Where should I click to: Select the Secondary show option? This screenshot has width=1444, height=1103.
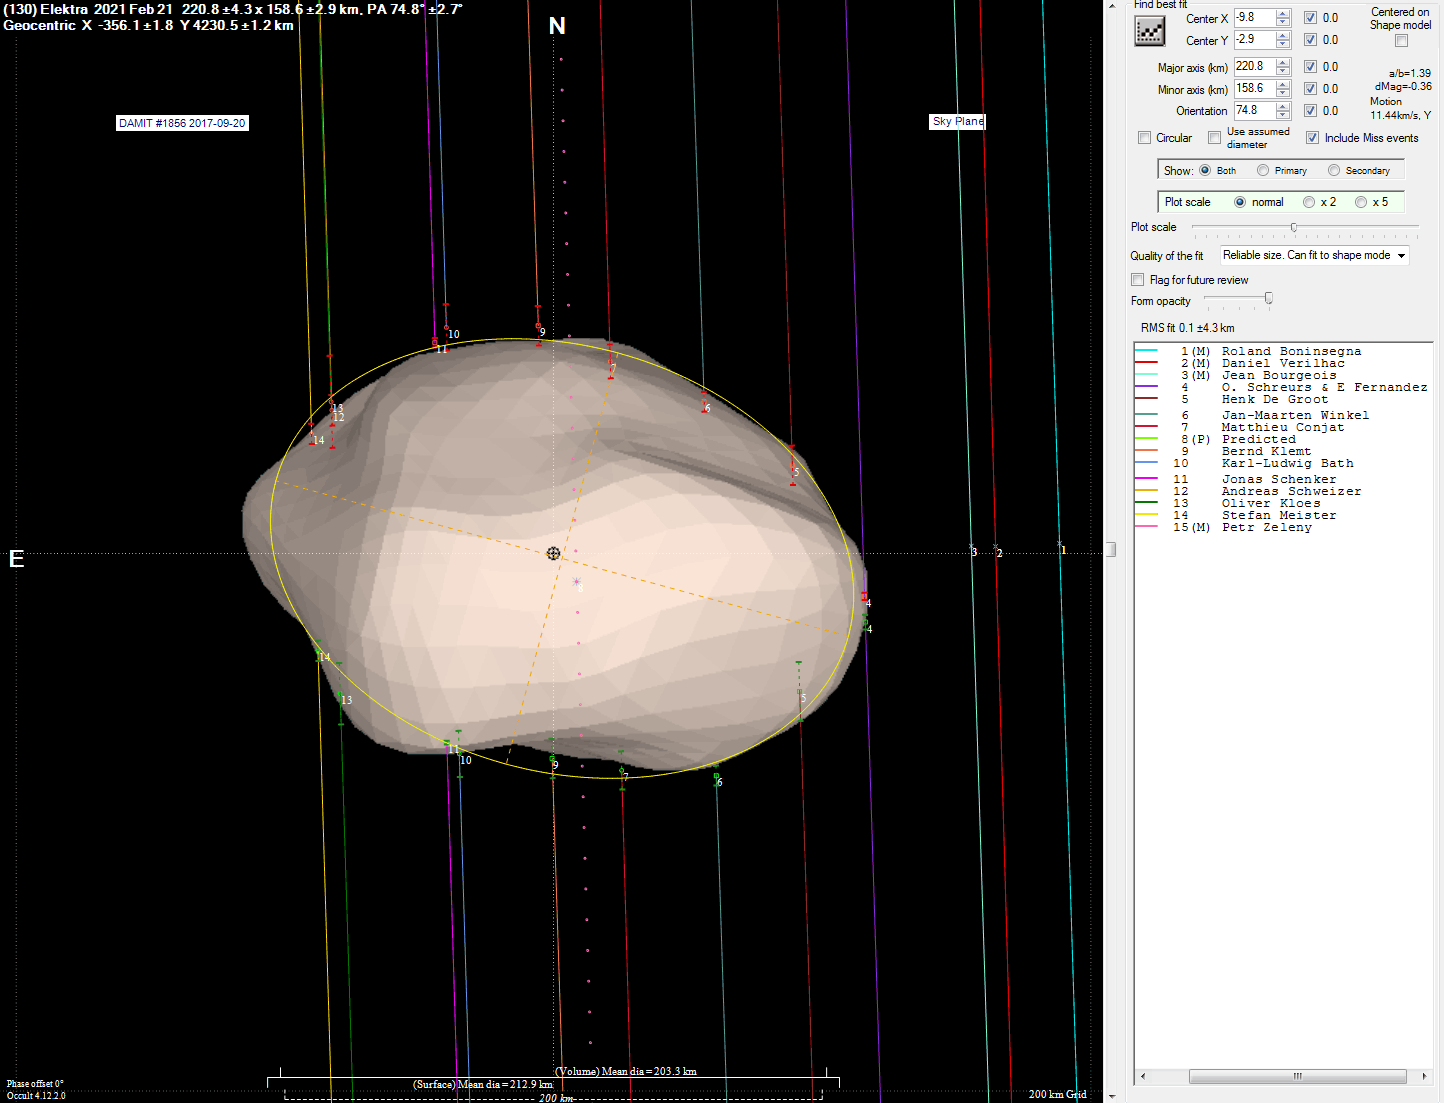(x=1333, y=170)
